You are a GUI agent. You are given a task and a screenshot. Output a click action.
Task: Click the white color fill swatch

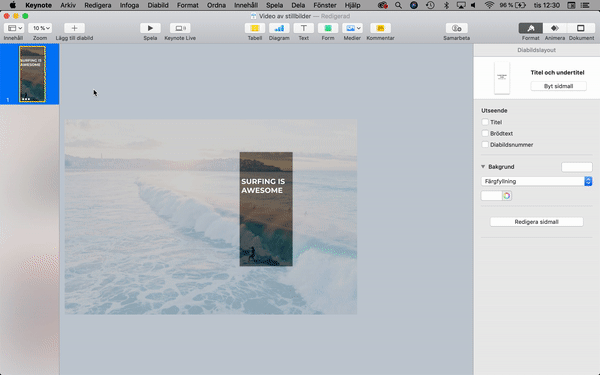491,196
